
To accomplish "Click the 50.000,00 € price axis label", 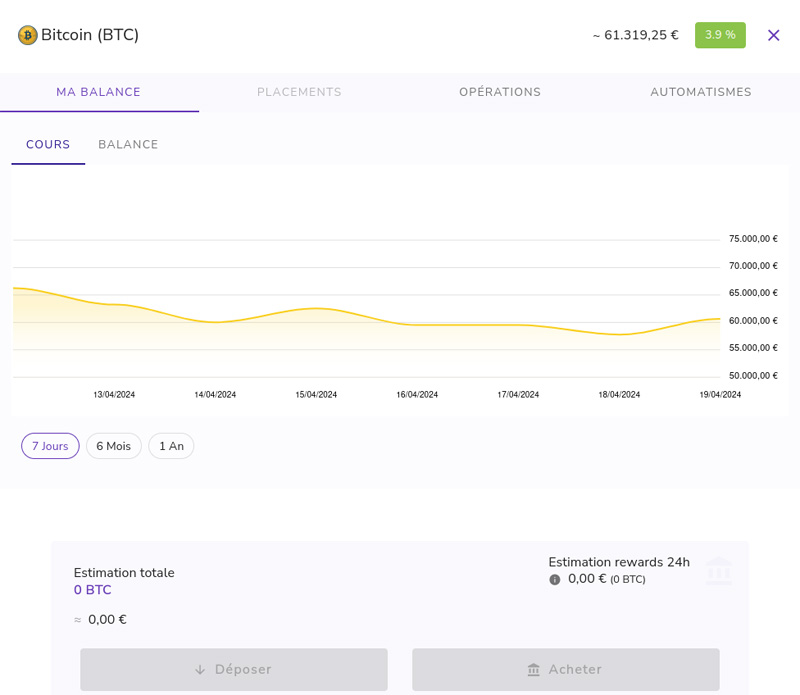I will click(x=753, y=376).
